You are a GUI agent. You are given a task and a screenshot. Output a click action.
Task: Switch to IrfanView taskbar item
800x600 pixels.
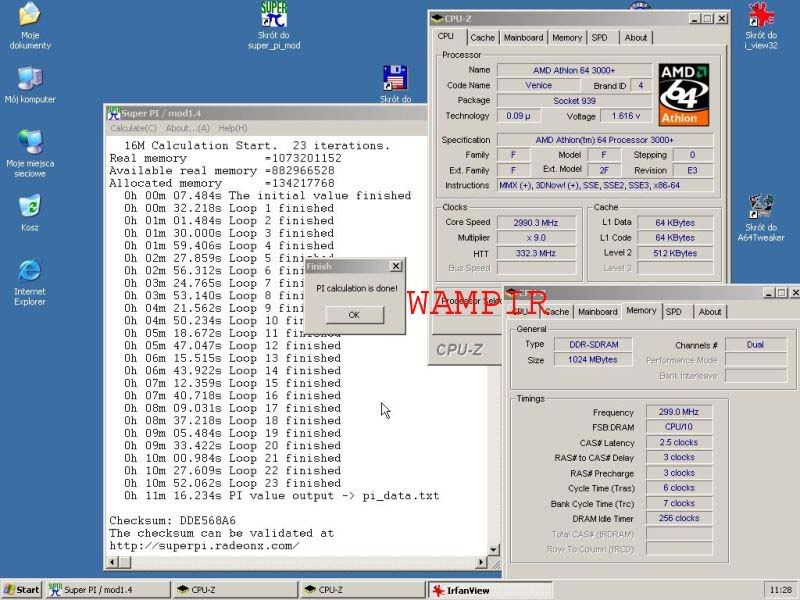[490, 590]
